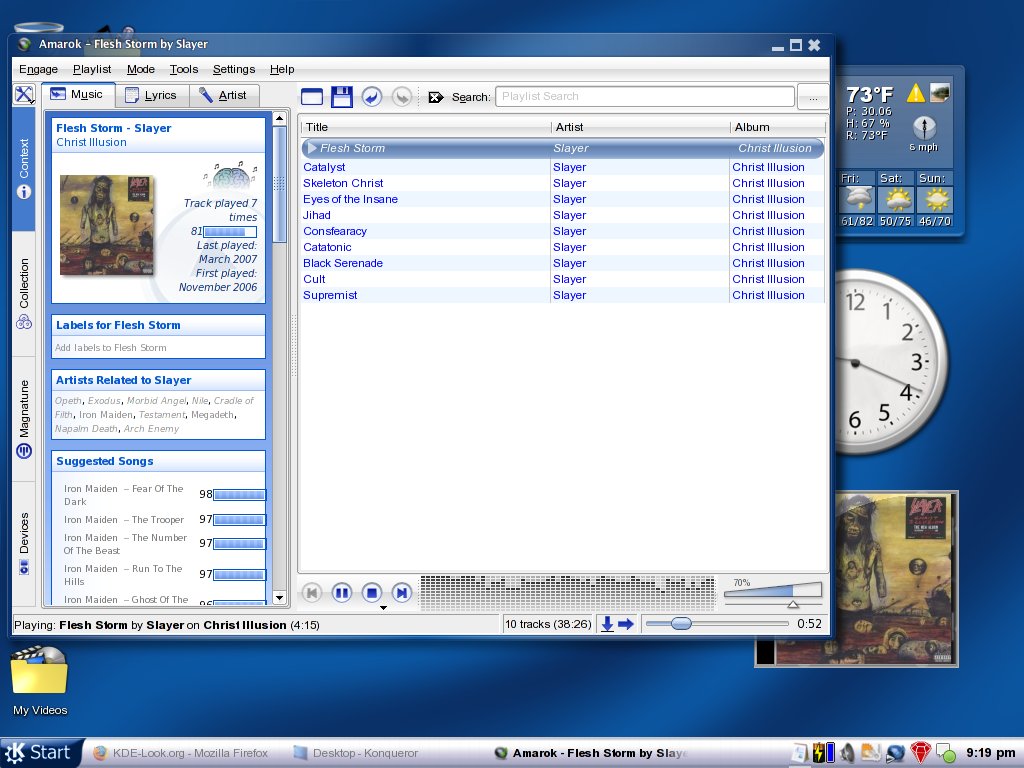Viewport: 1024px width, 768px height.
Task: Open related artist Megadeth link
Action: tap(213, 415)
